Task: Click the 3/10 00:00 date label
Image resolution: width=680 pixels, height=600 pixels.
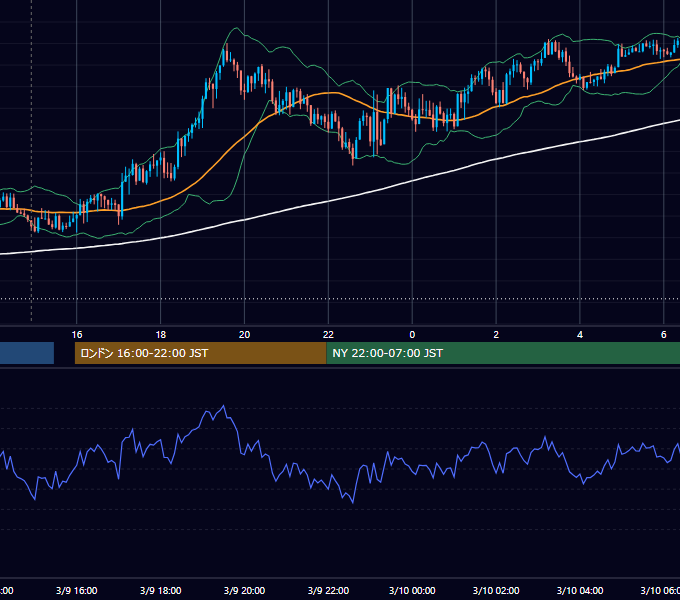Action: click(x=412, y=590)
